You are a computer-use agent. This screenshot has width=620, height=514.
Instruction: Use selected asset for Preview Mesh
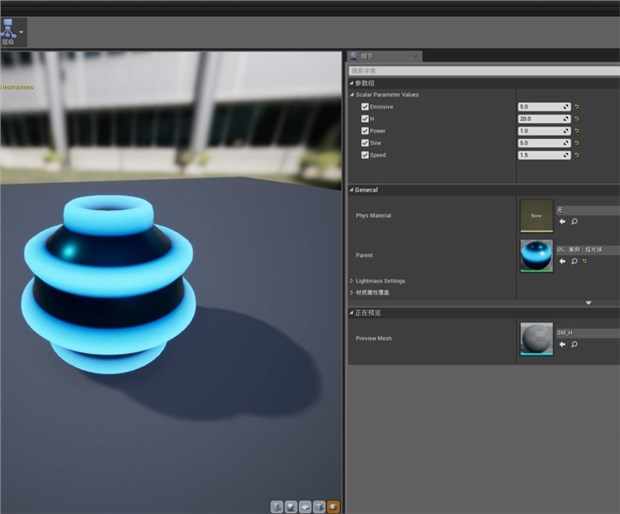(x=562, y=345)
